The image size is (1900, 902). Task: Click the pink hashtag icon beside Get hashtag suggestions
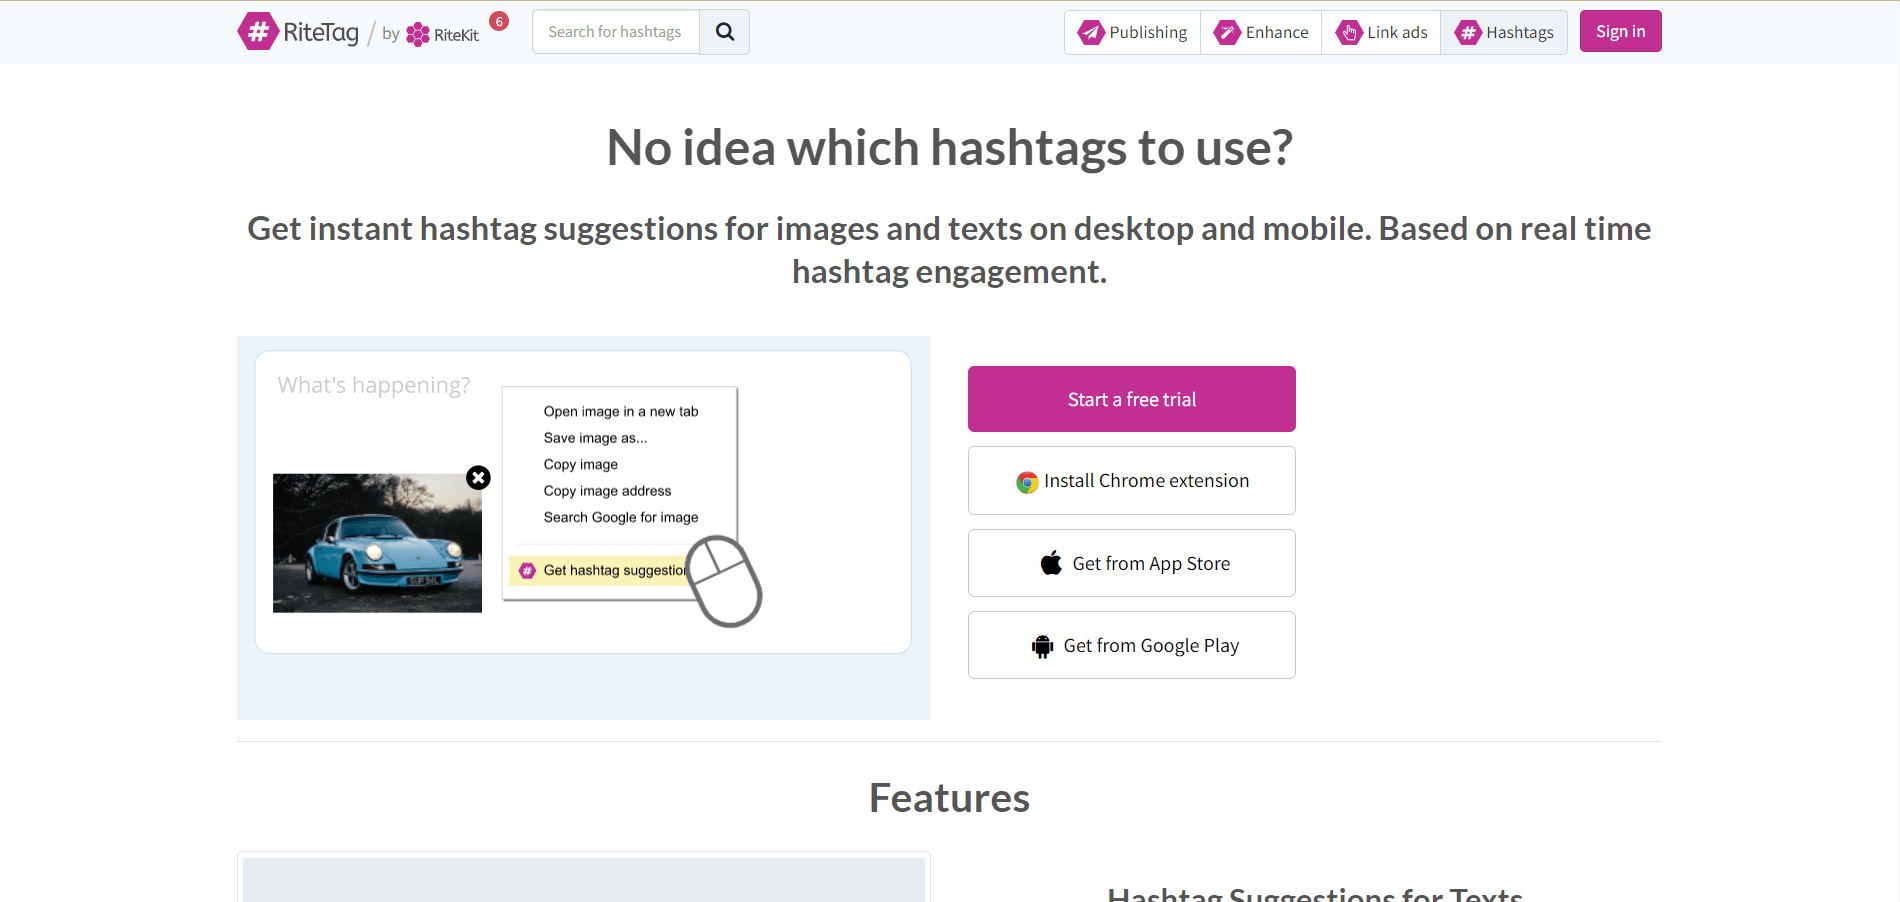click(527, 570)
